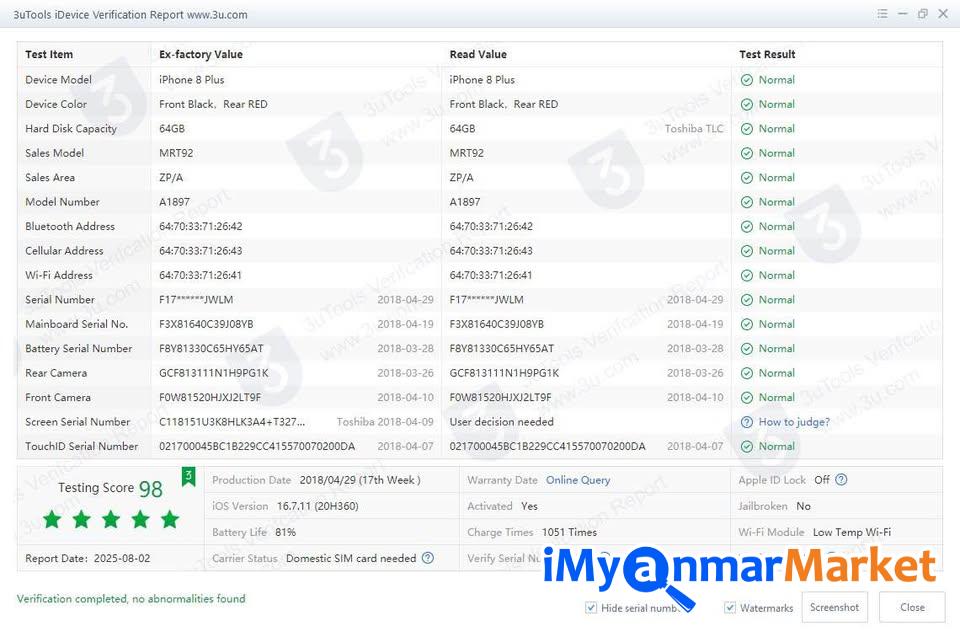This screenshot has height=637, width=960.
Task: Select the Wi-Fi Address green check icon
Action: point(746,276)
